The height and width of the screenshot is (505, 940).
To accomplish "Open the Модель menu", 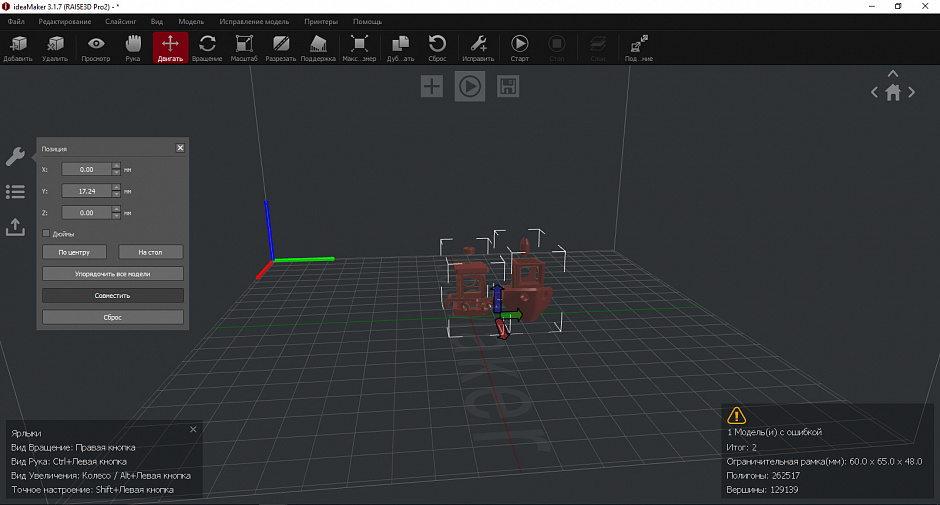I will (191, 22).
